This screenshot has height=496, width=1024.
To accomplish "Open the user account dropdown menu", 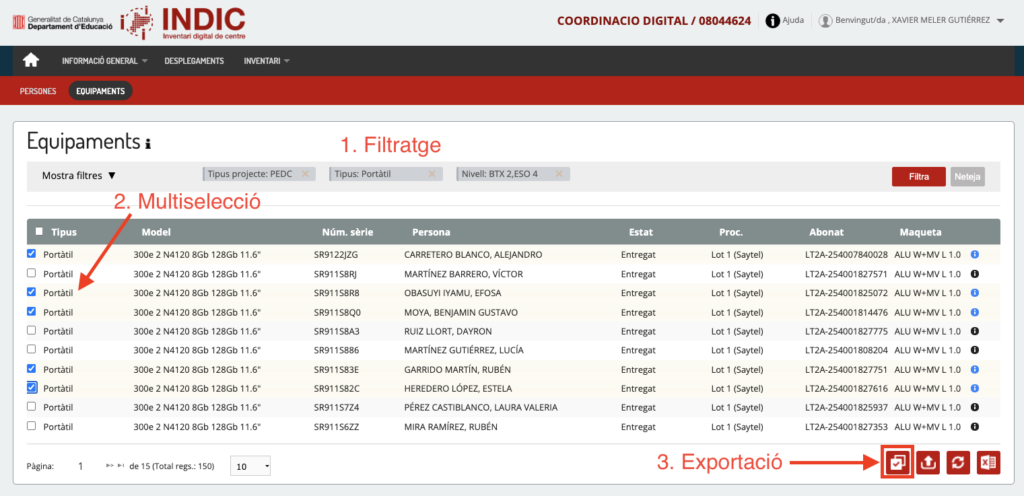I will [1000, 21].
